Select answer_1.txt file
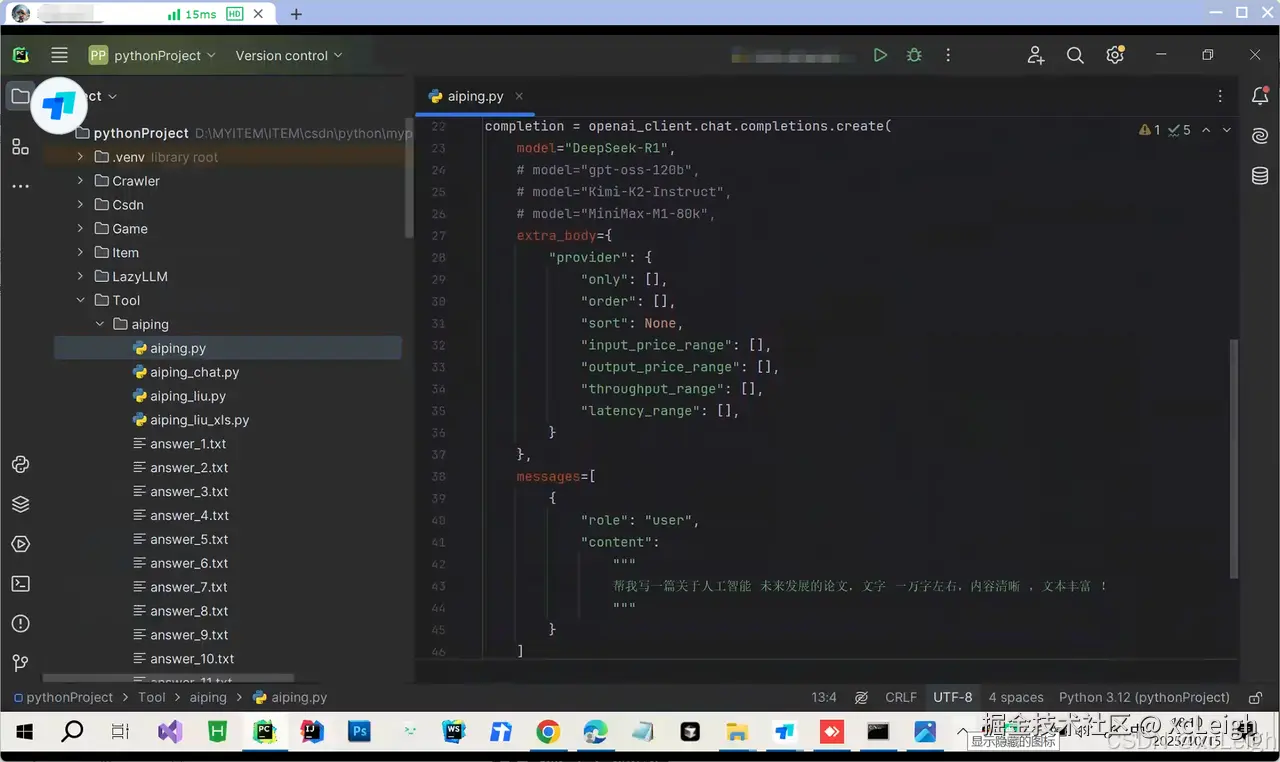This screenshot has height=762, width=1280. pos(180,444)
